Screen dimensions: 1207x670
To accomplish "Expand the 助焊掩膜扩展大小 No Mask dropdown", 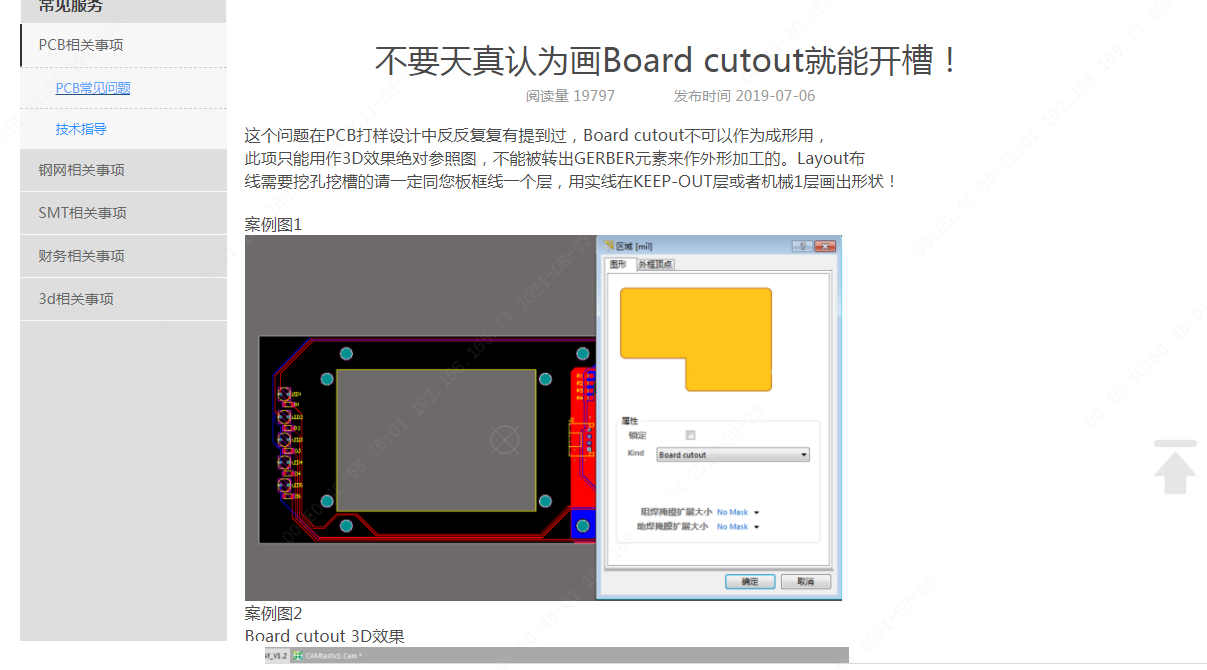I will point(738,526).
